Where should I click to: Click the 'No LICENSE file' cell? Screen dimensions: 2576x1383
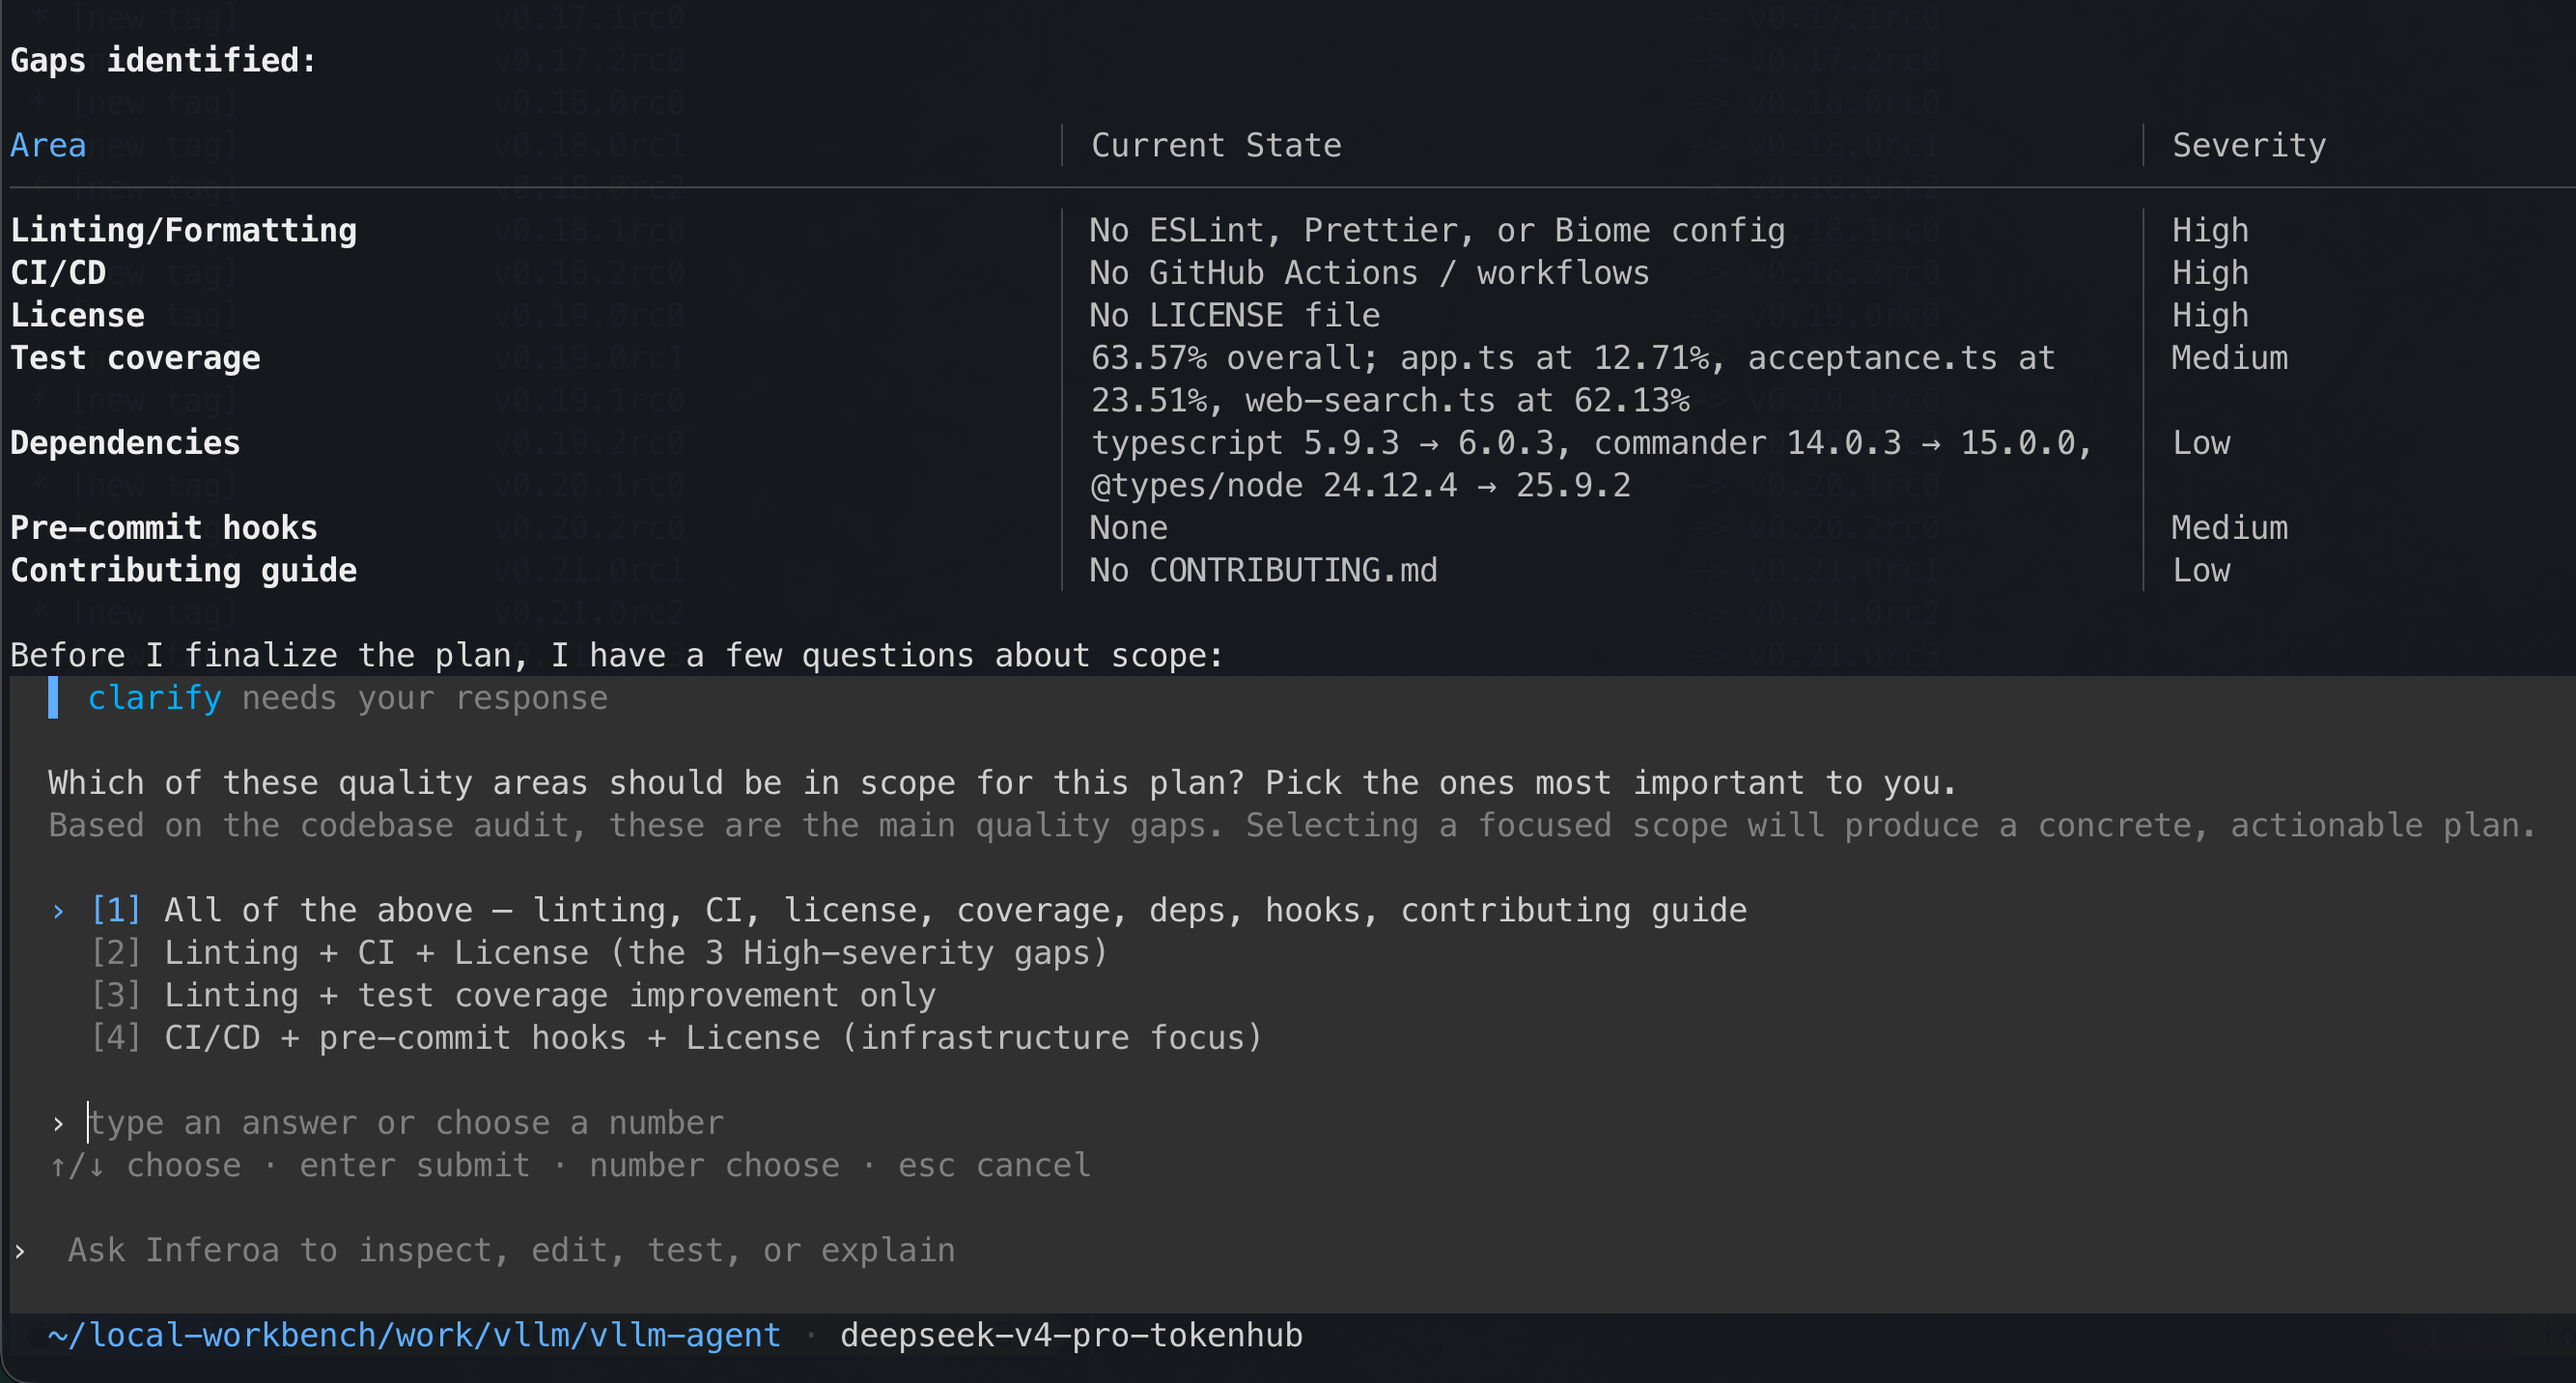coord(1235,315)
